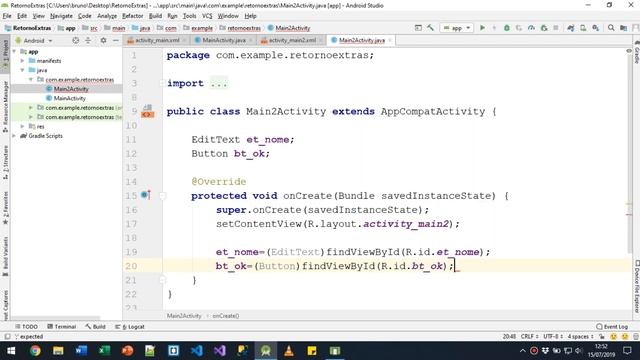The image size is (640, 360).
Task: Open Microsoft Word from the taskbar
Action: (x=81, y=351)
